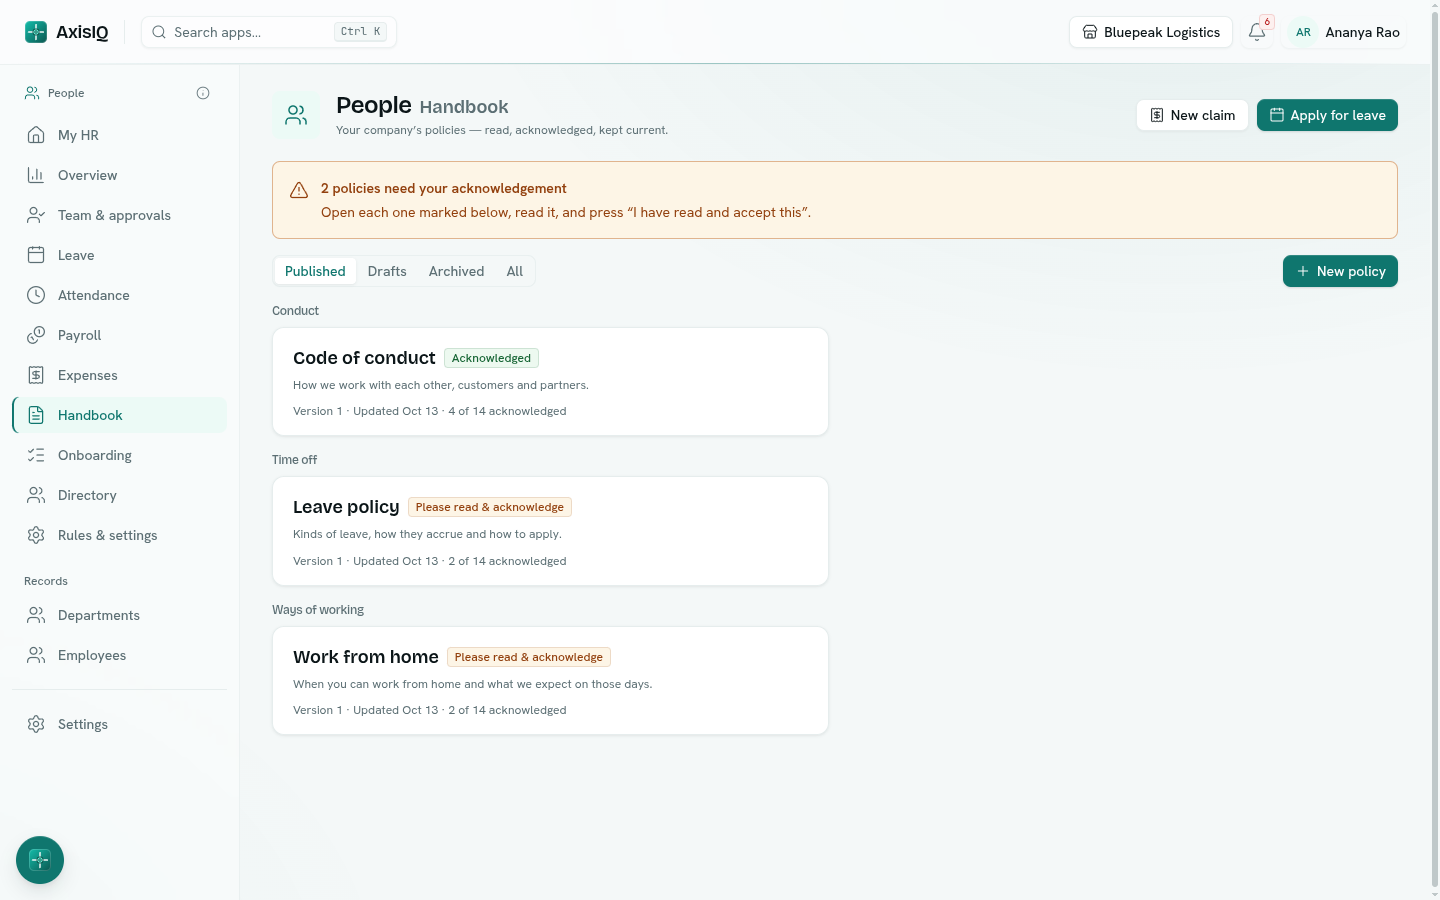Switch to the Archived tab

[456, 271]
